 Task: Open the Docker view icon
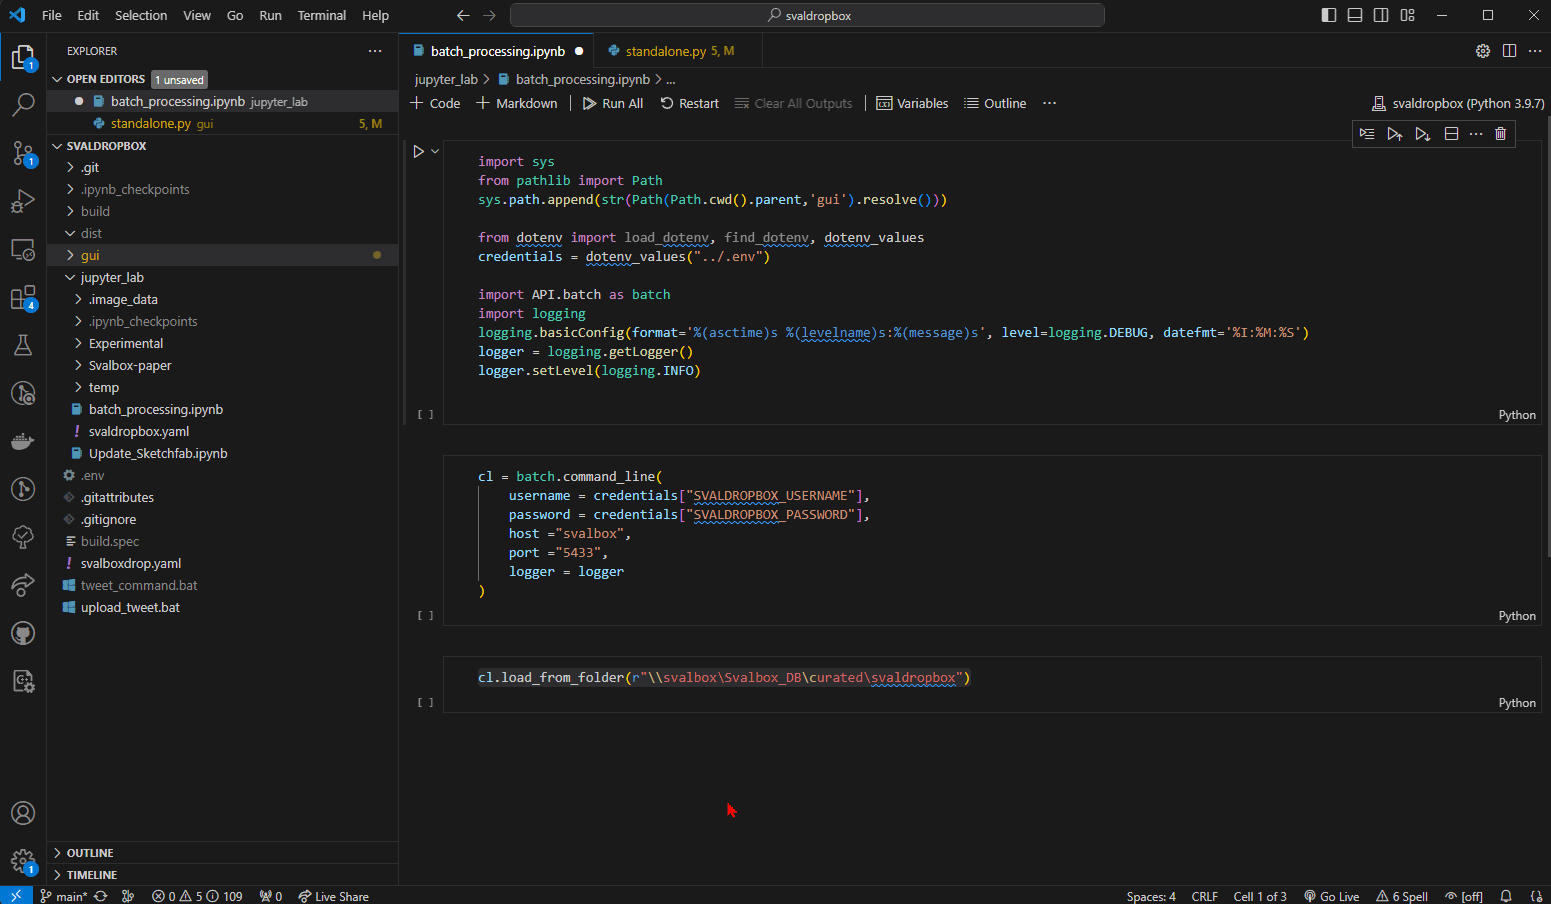click(x=23, y=441)
